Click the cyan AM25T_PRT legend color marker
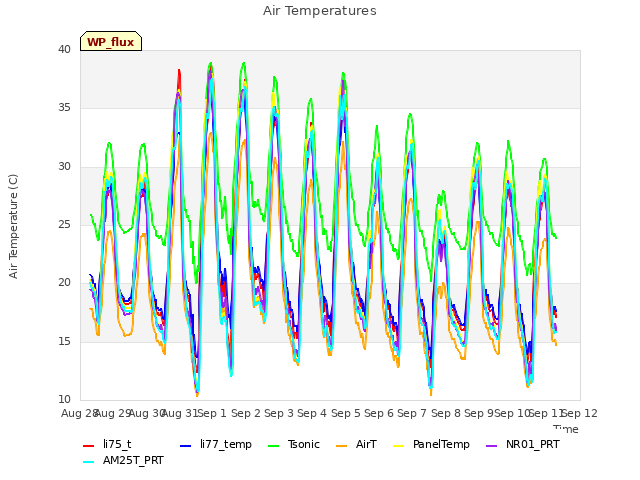The width and height of the screenshot is (640, 480). 89,462
